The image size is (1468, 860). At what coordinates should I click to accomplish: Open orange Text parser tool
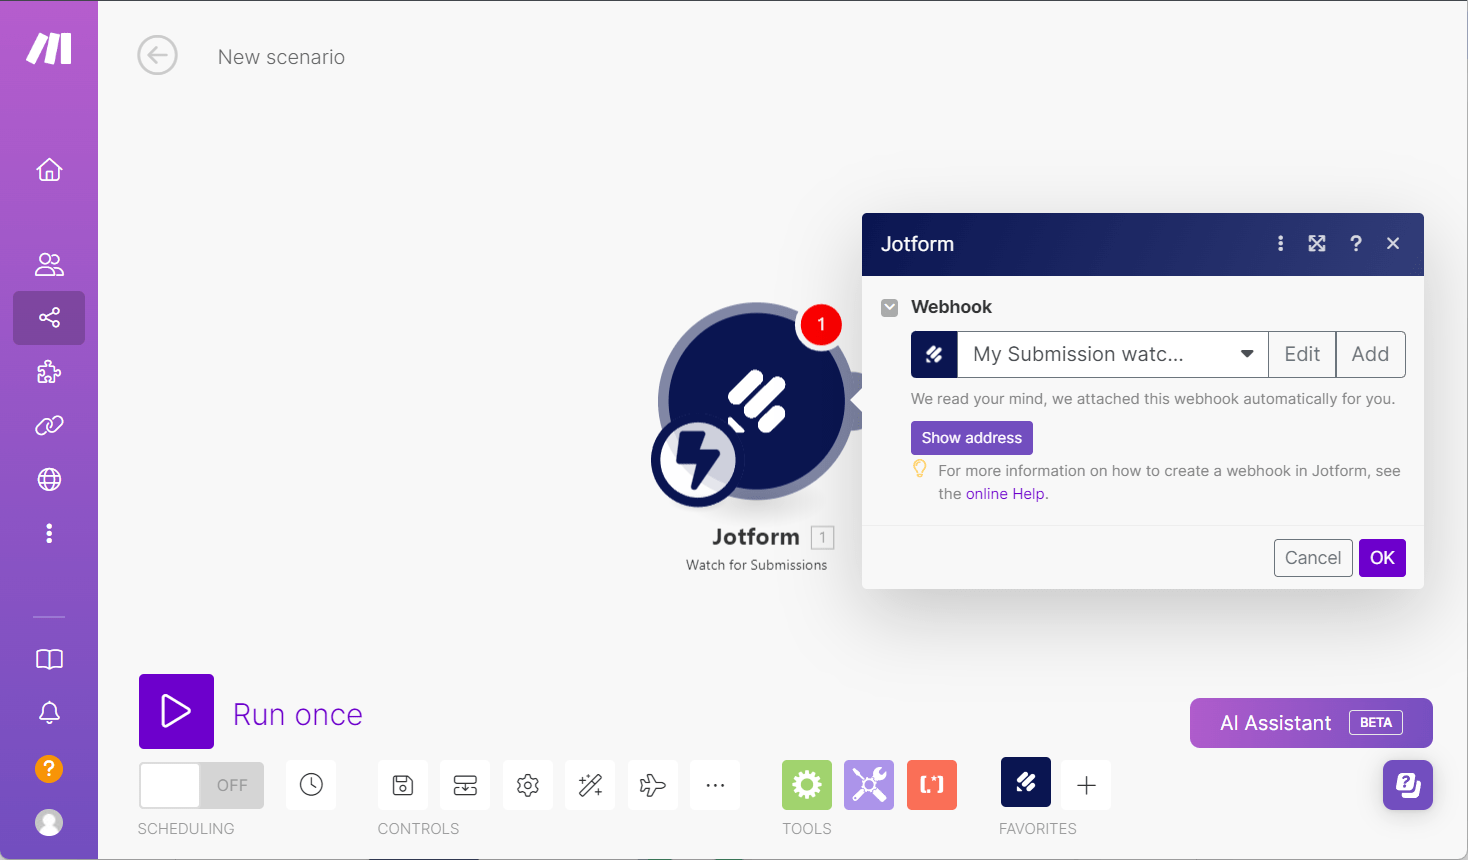coord(932,785)
